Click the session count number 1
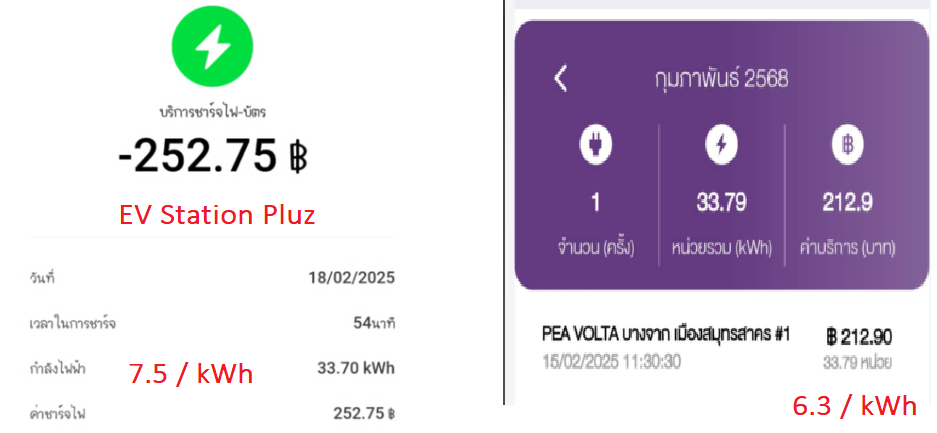Image resolution: width=937 pixels, height=433 pixels. (x=595, y=203)
